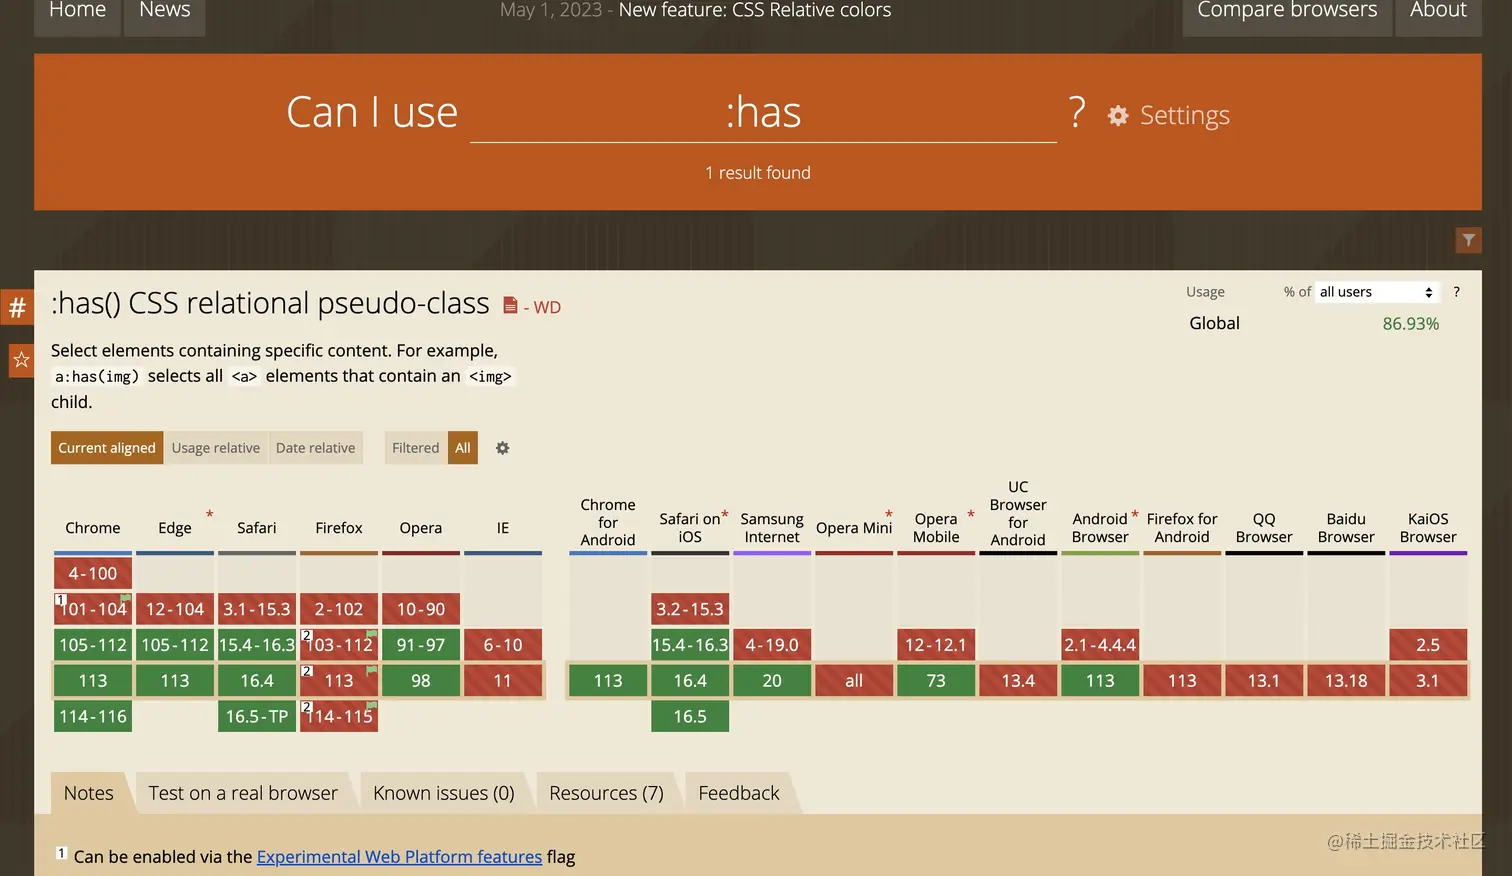The image size is (1512, 876).
Task: Select Opera Mobile 12-12.1 cell
Action: pyautogui.click(x=936, y=645)
